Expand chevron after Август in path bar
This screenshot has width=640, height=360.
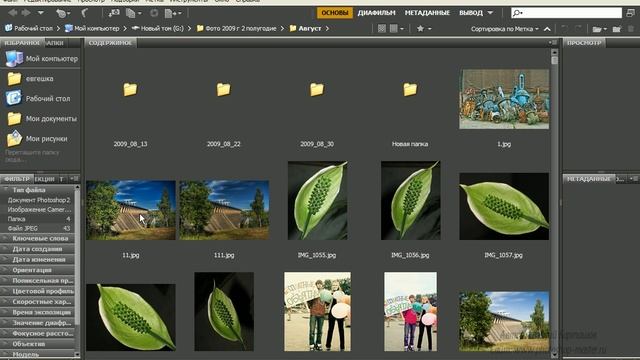327,29
